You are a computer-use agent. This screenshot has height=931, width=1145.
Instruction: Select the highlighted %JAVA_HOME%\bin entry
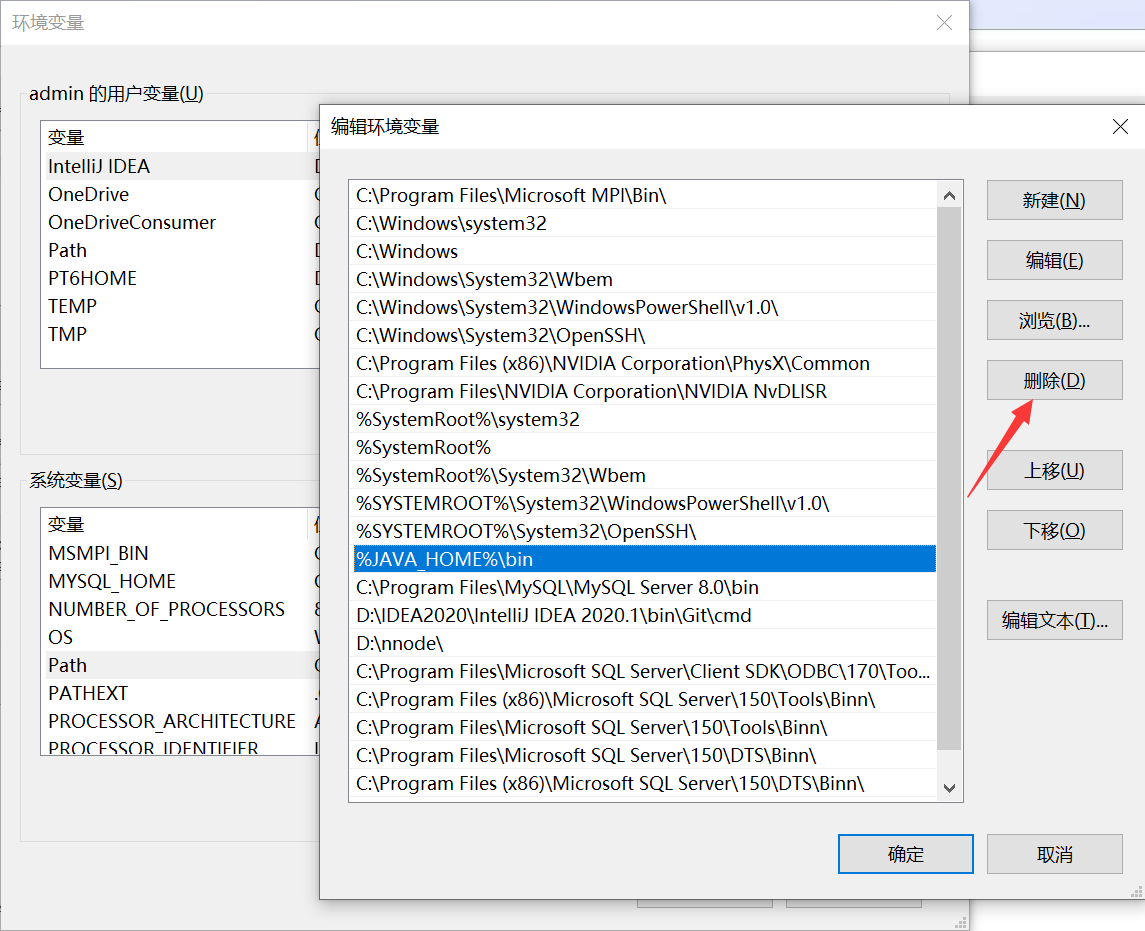pyautogui.click(x=644, y=559)
